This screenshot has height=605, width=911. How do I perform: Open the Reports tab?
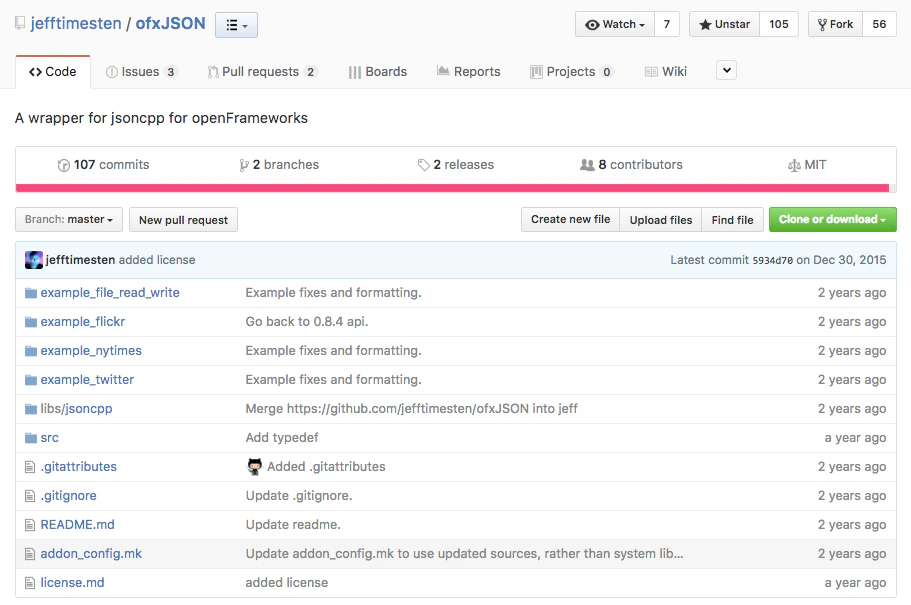(468, 72)
